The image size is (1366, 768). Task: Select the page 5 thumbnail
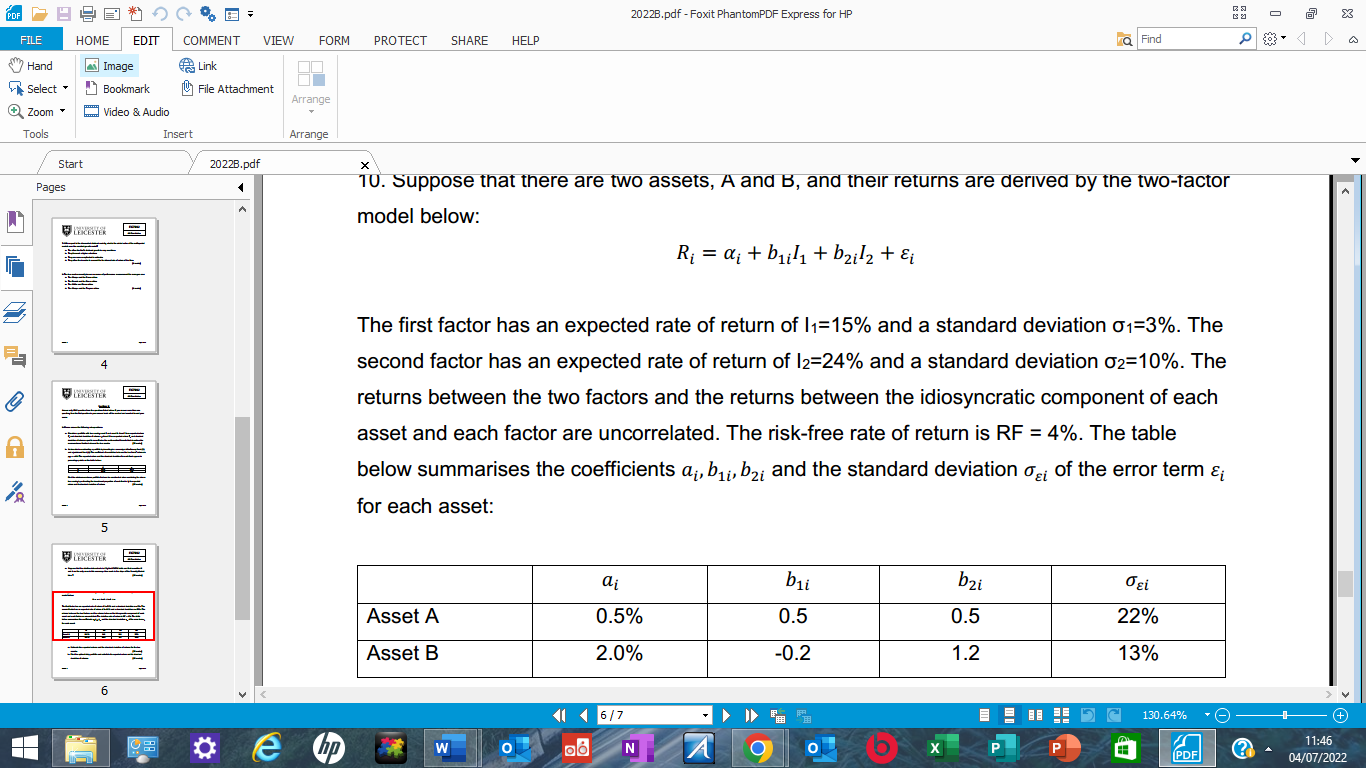pyautogui.click(x=104, y=448)
